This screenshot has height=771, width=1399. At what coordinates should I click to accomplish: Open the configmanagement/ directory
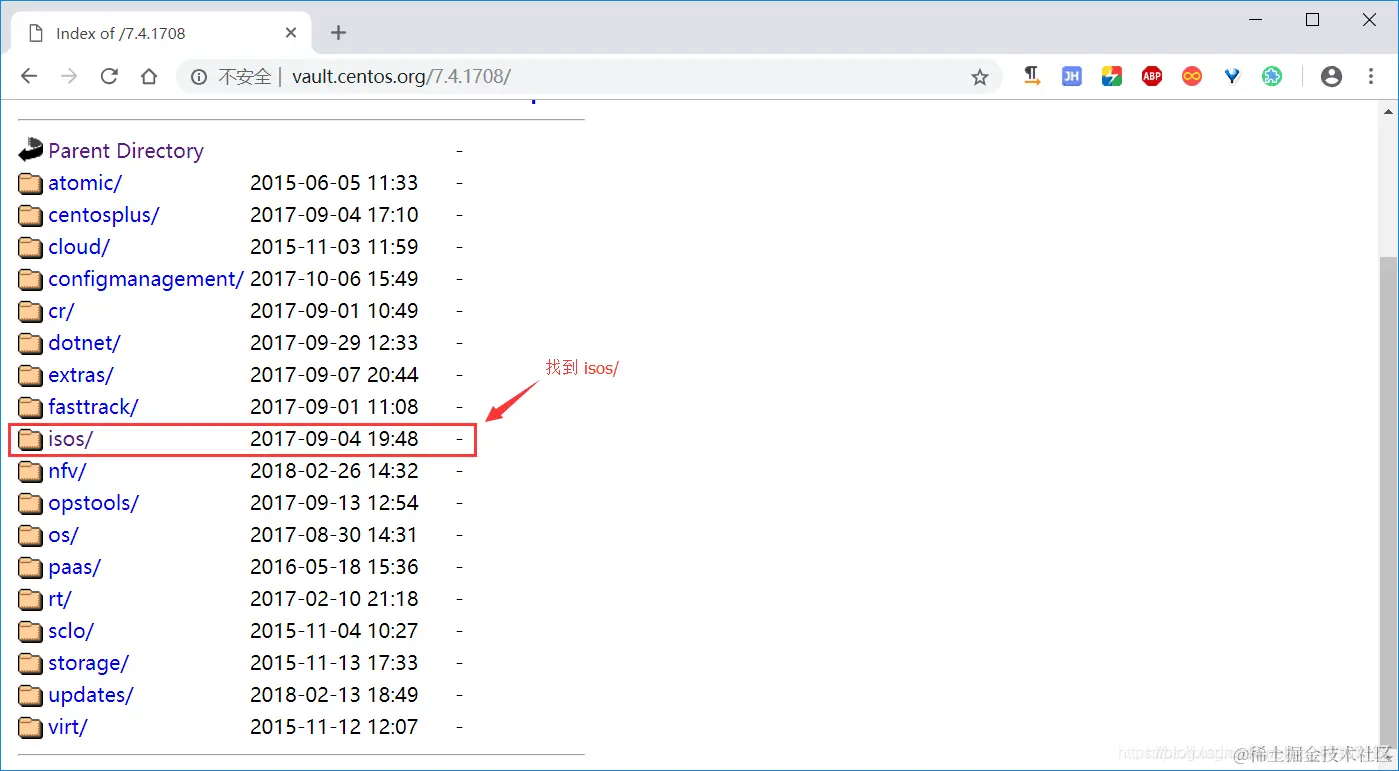[x=146, y=279]
